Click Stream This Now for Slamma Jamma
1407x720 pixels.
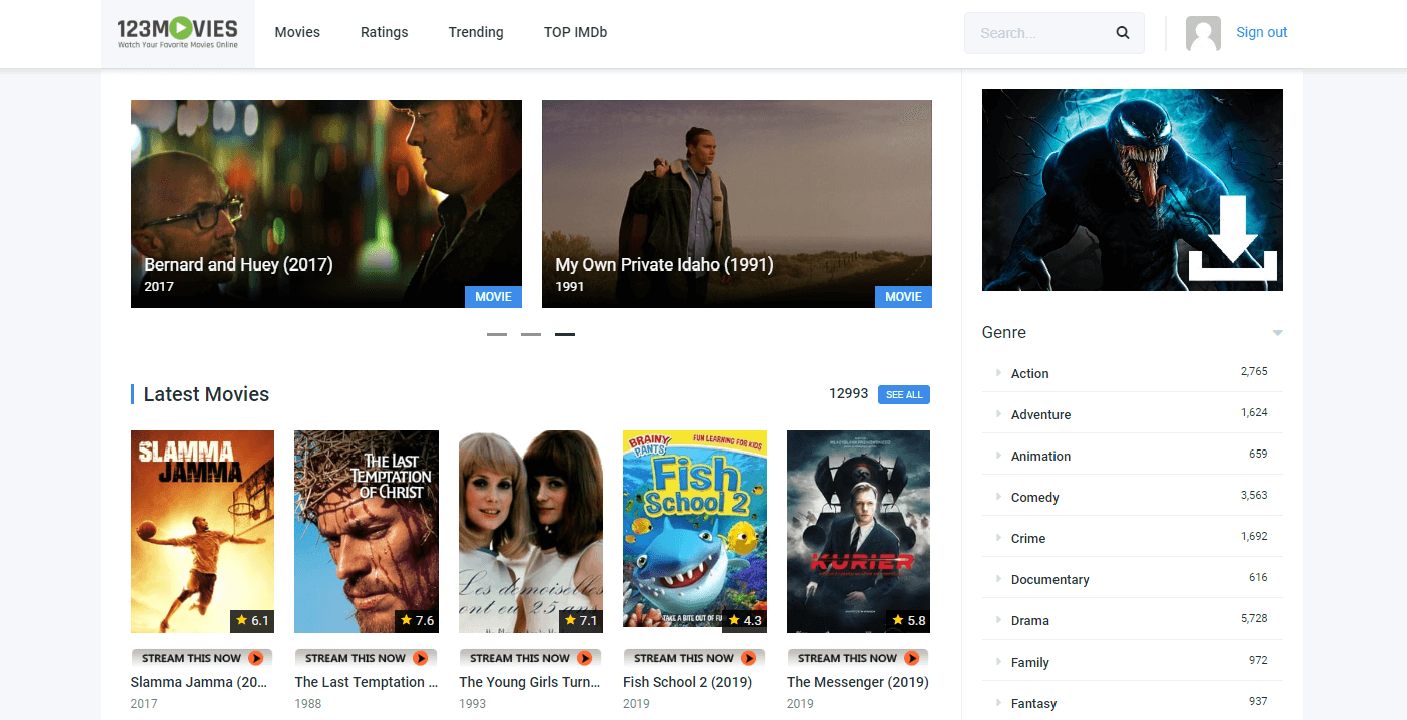[202, 658]
